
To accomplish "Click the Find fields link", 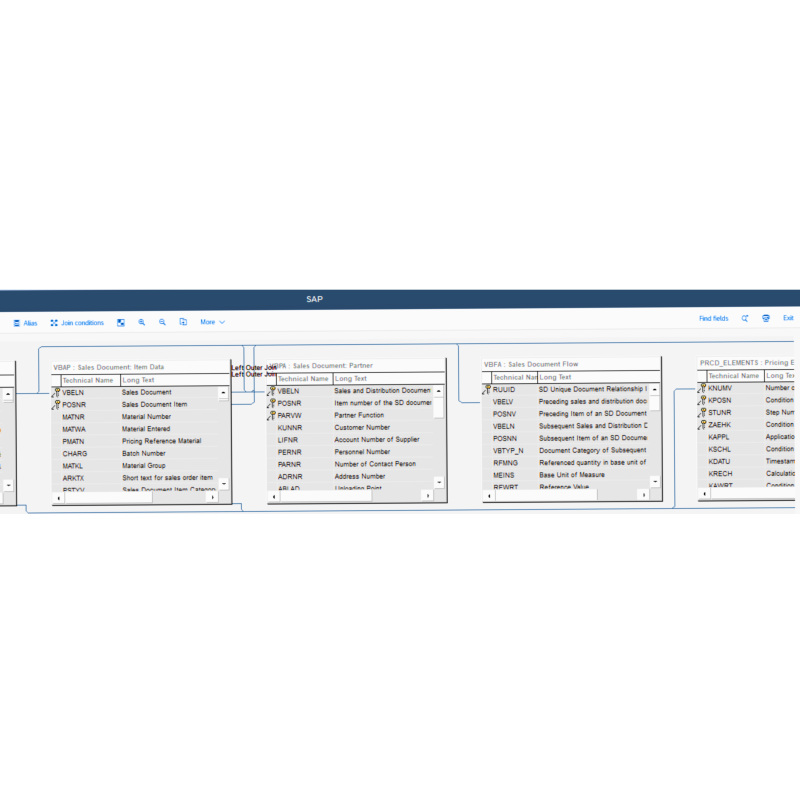I will tap(713, 318).
